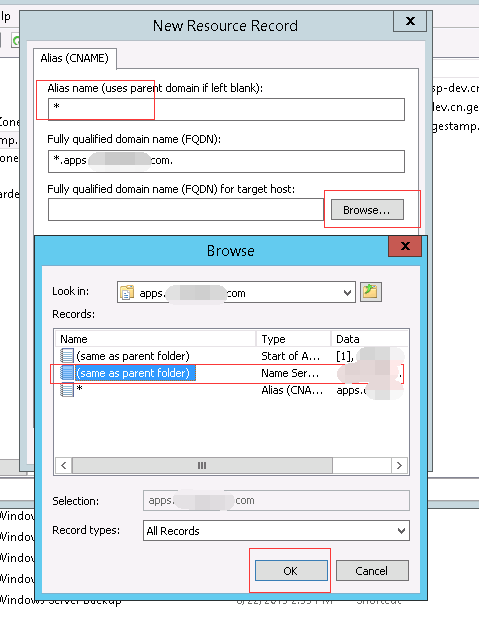Image resolution: width=479 pixels, height=642 pixels.
Task: Click the FQDN field showing *.apps
Action: [x=226, y=161]
